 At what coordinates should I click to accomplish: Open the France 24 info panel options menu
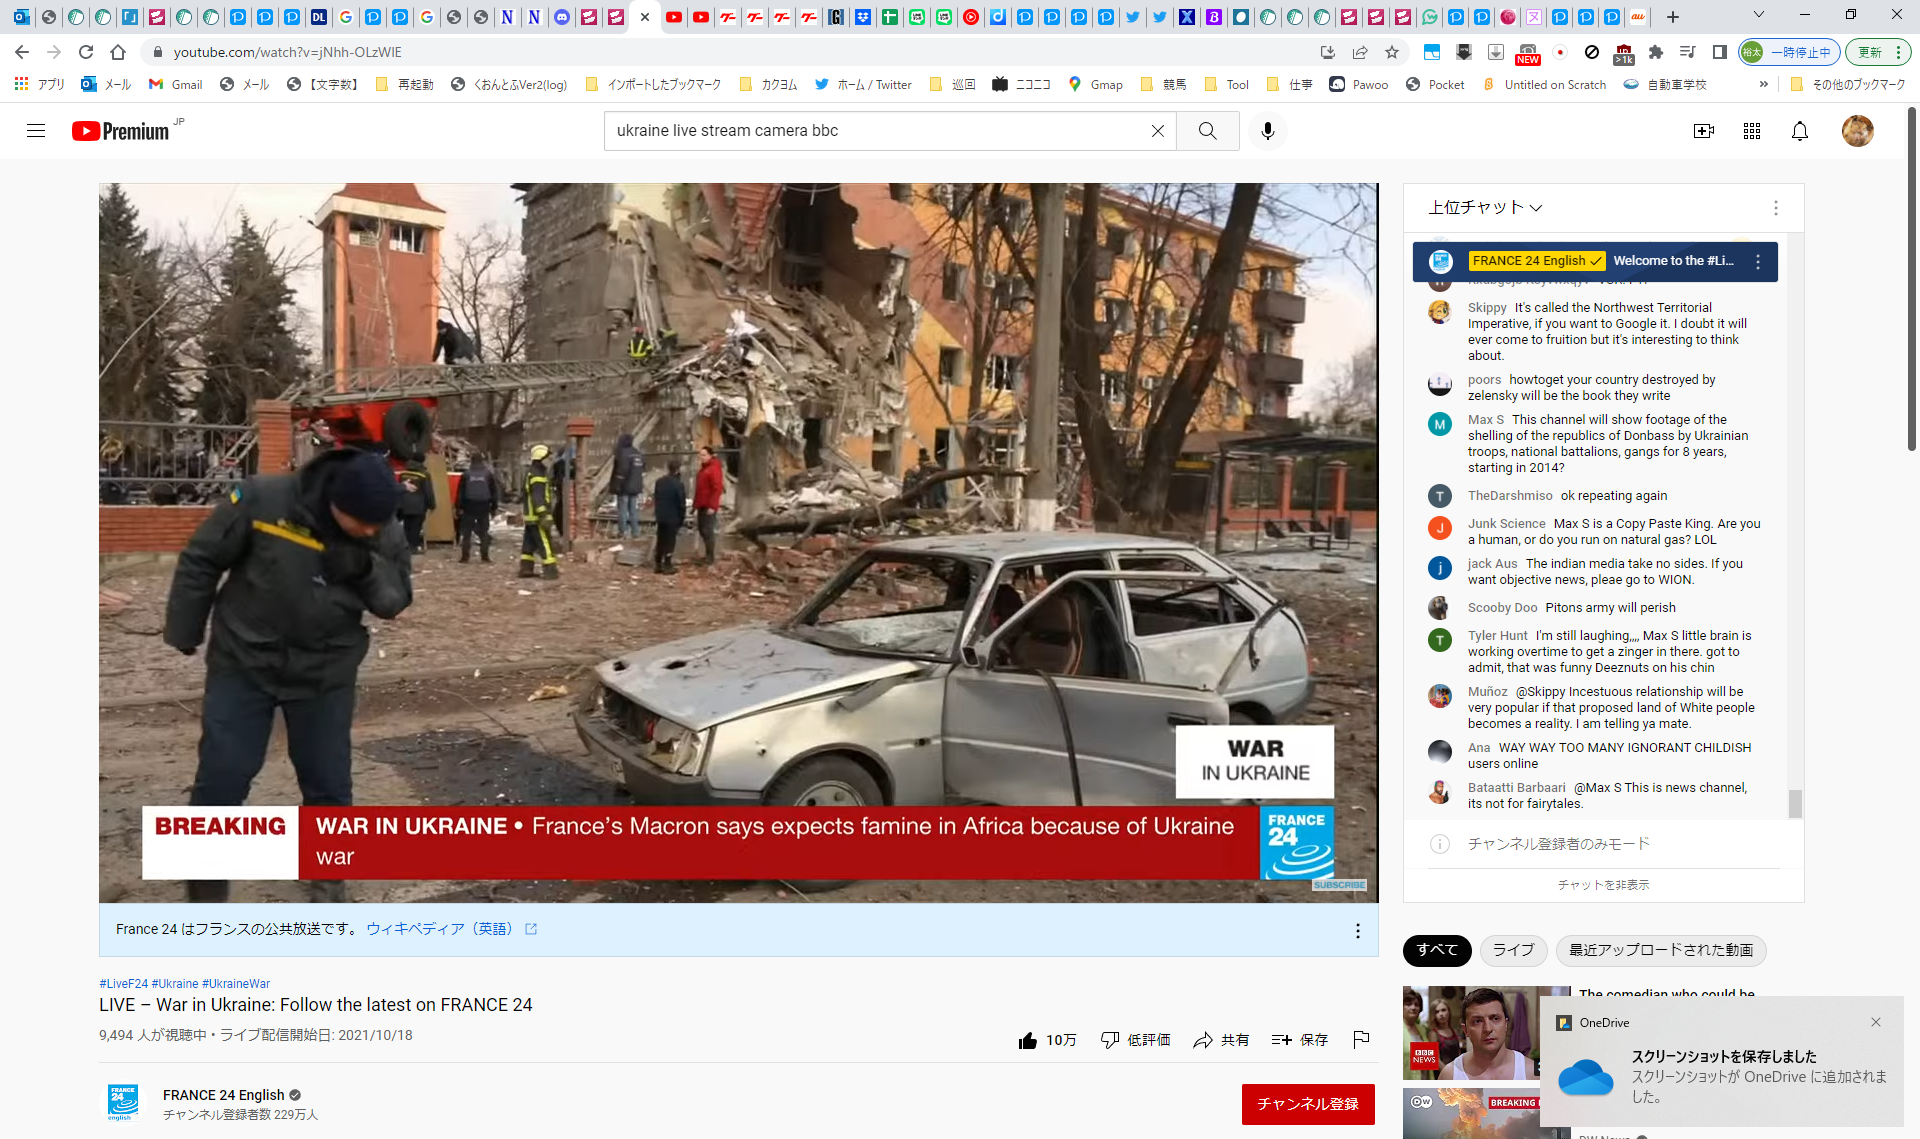pos(1357,931)
